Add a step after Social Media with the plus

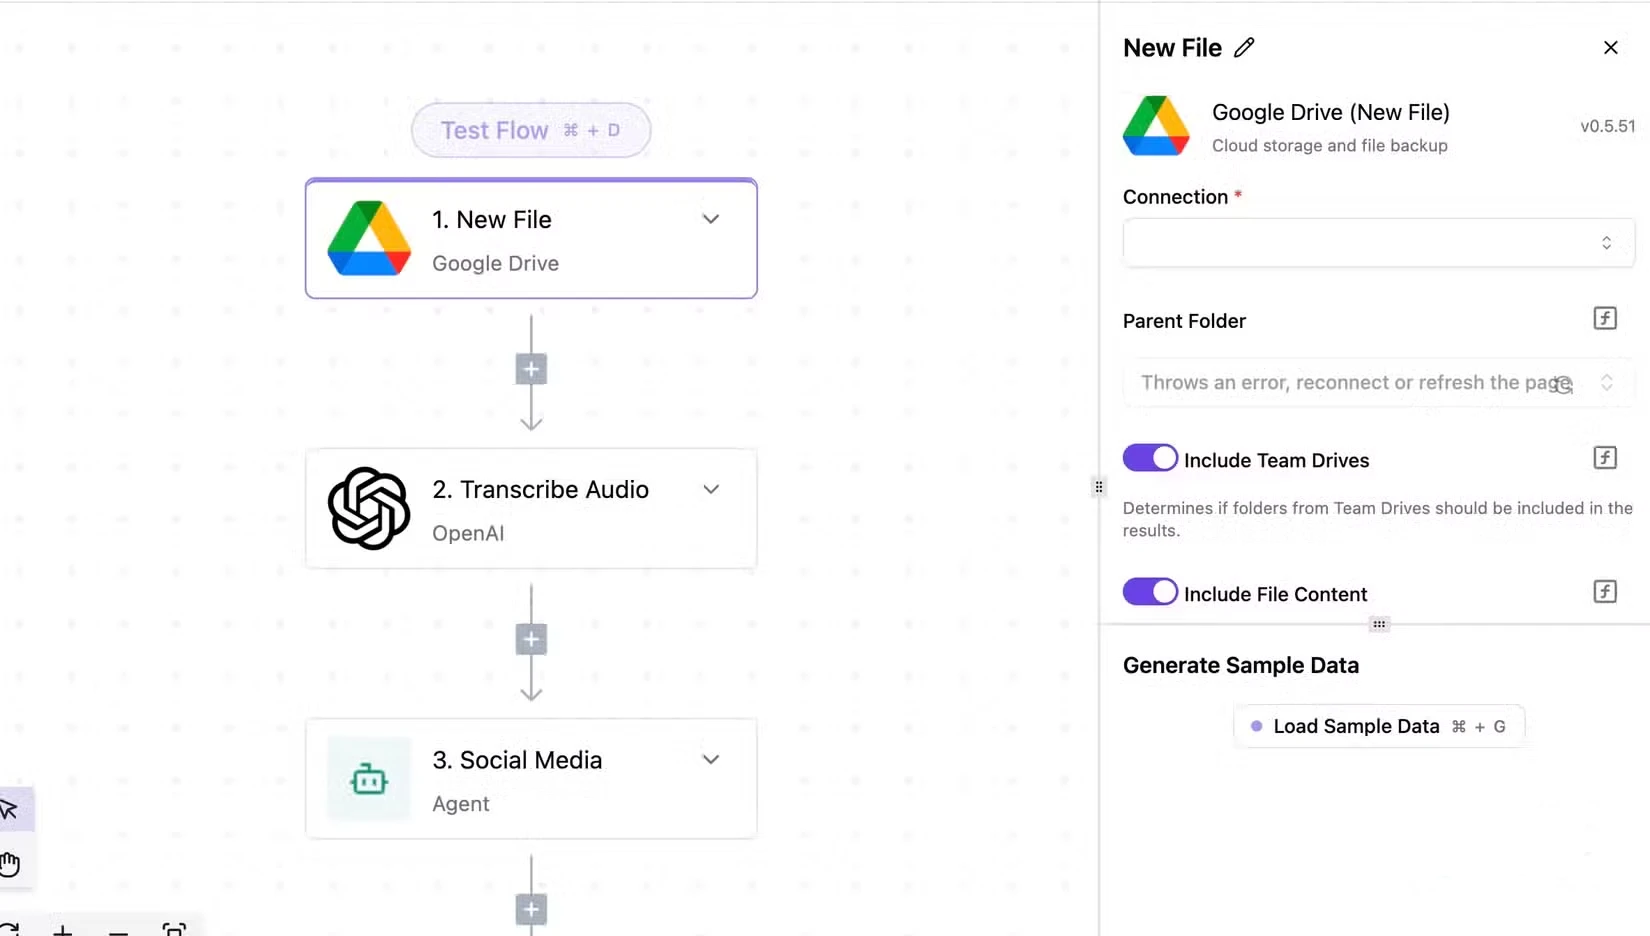[x=531, y=909]
